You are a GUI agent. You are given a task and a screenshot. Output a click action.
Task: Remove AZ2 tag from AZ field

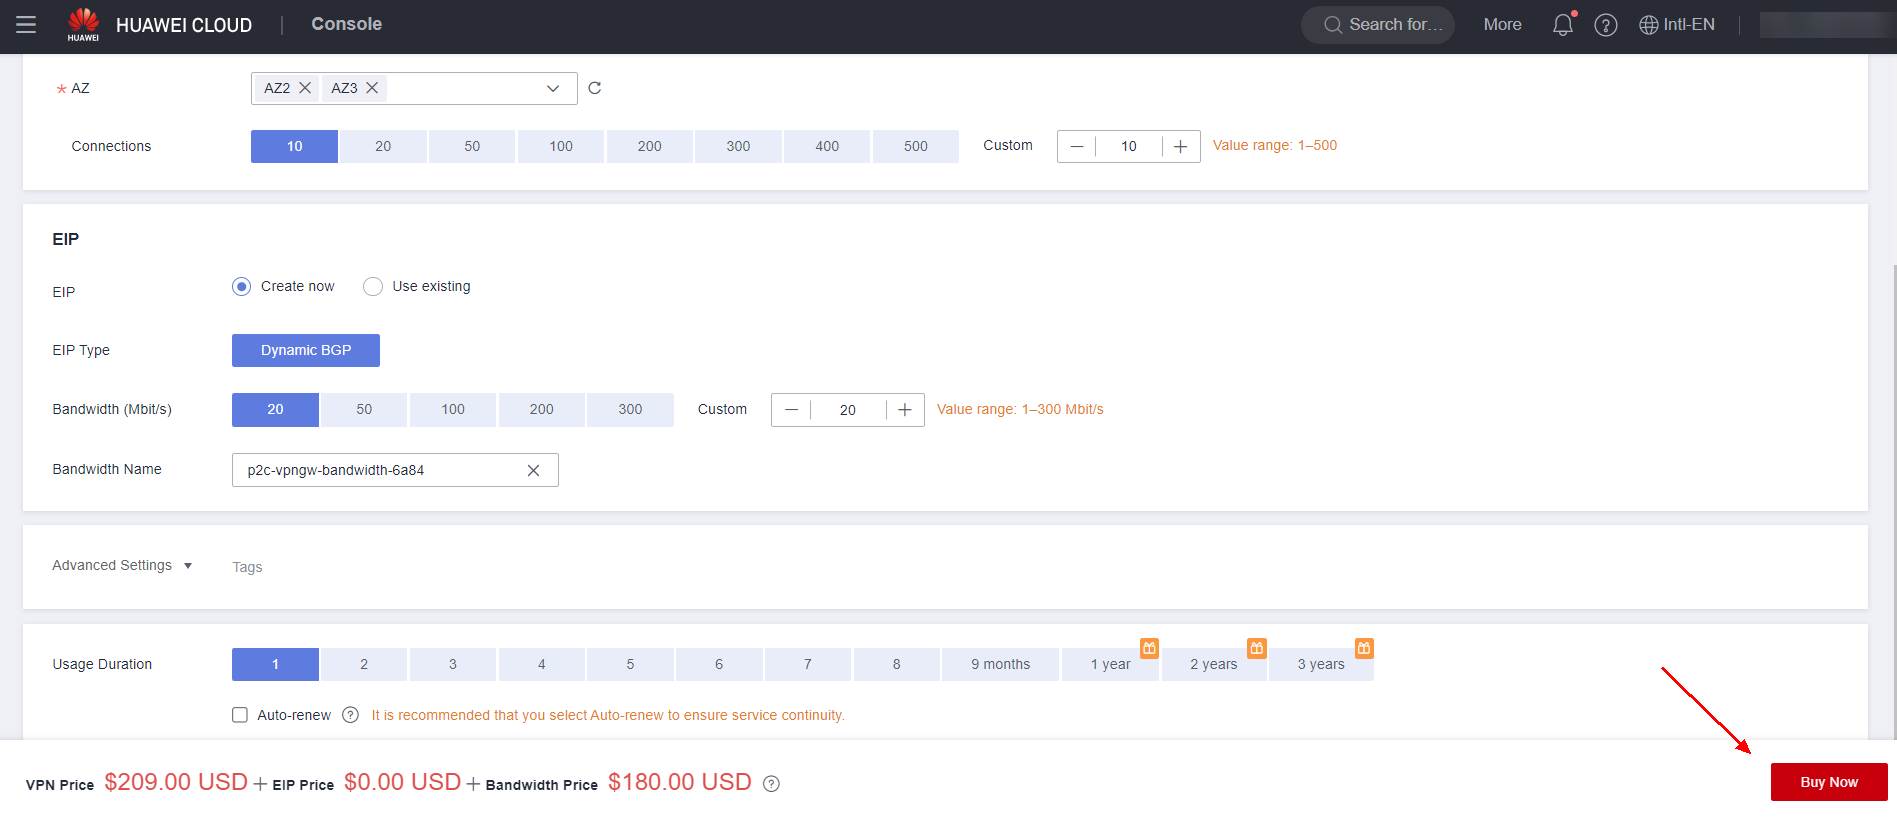[x=305, y=88]
